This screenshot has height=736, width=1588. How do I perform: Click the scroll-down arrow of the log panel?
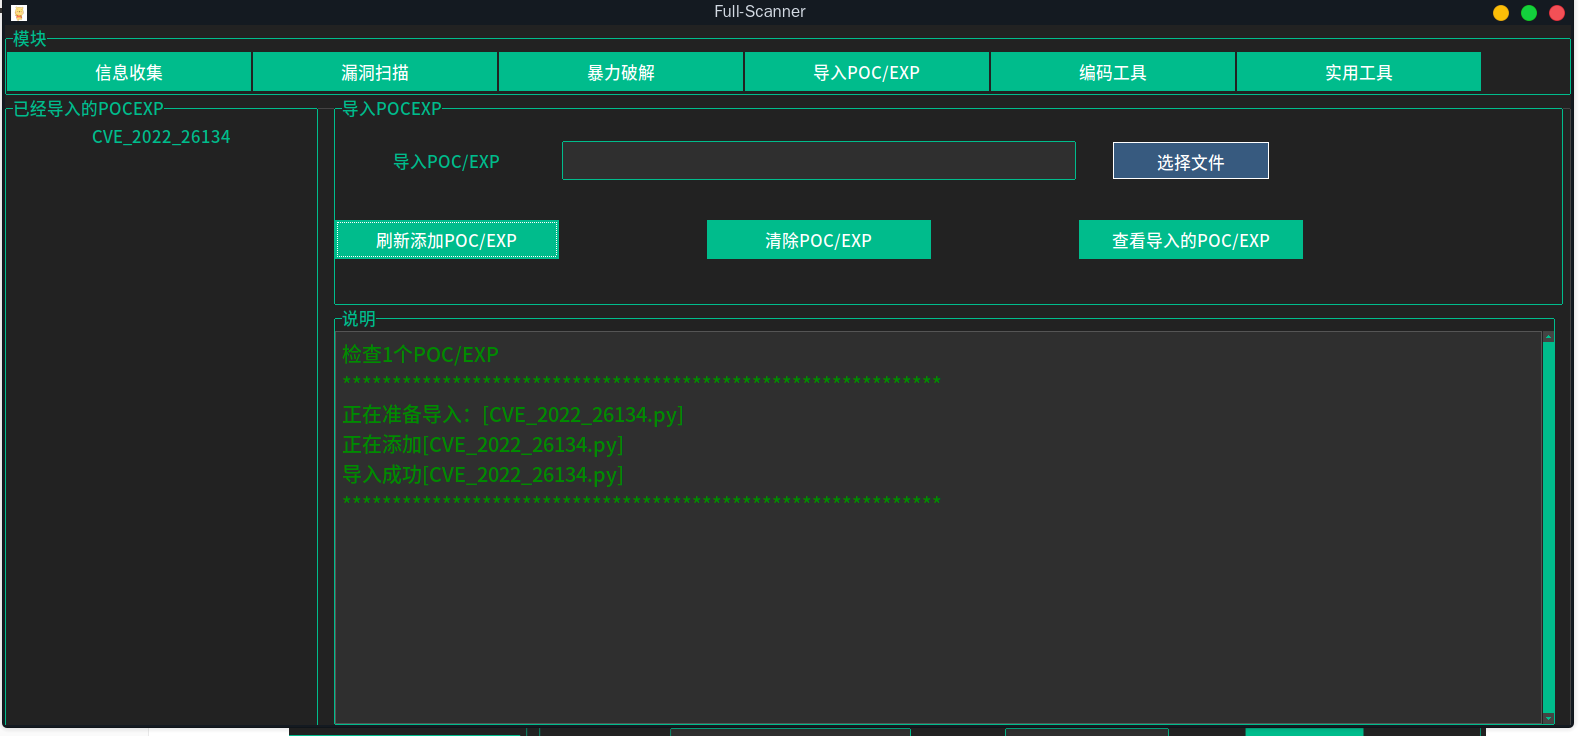[x=1548, y=718]
